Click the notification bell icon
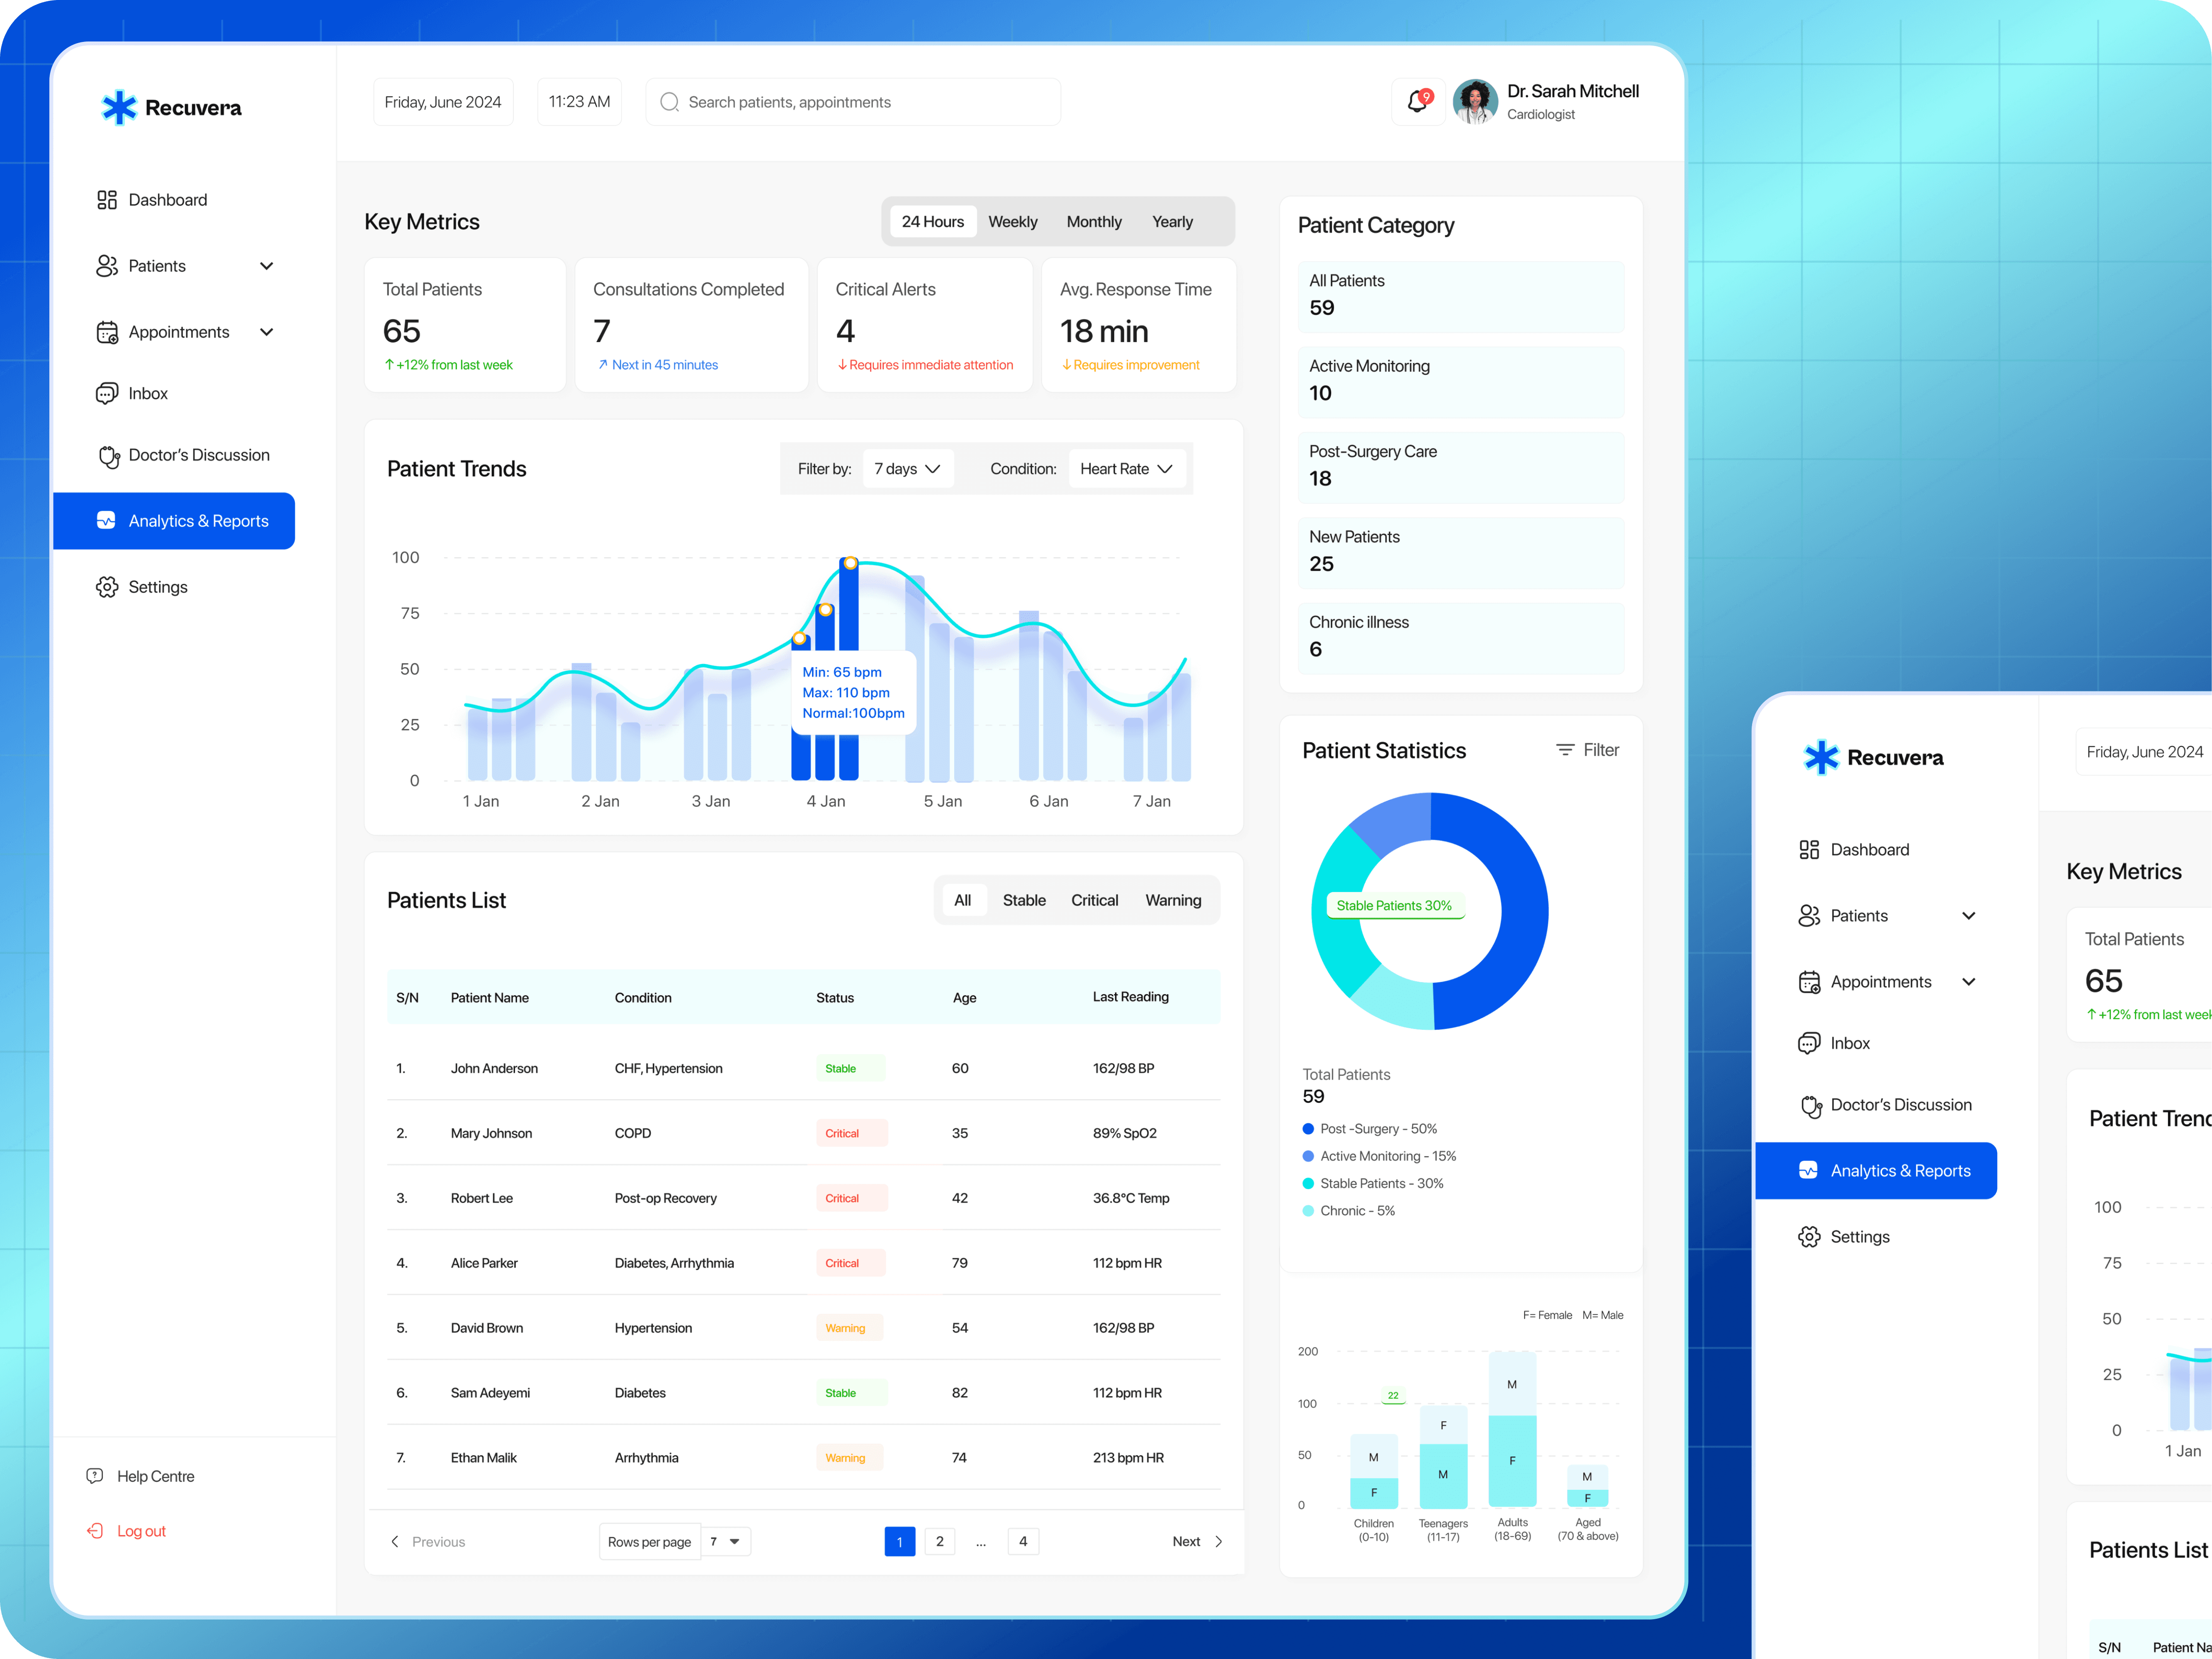 coord(1417,102)
